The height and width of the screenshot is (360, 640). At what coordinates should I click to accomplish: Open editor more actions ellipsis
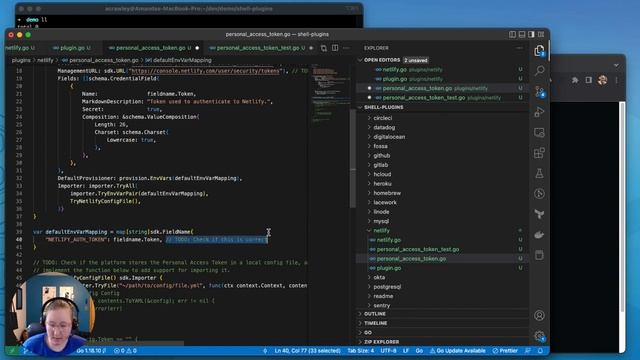(346, 48)
